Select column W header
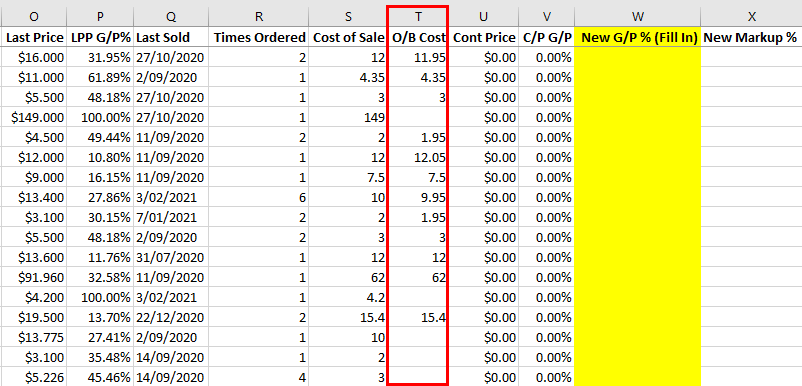Image resolution: width=802 pixels, height=386 pixels. (637, 16)
